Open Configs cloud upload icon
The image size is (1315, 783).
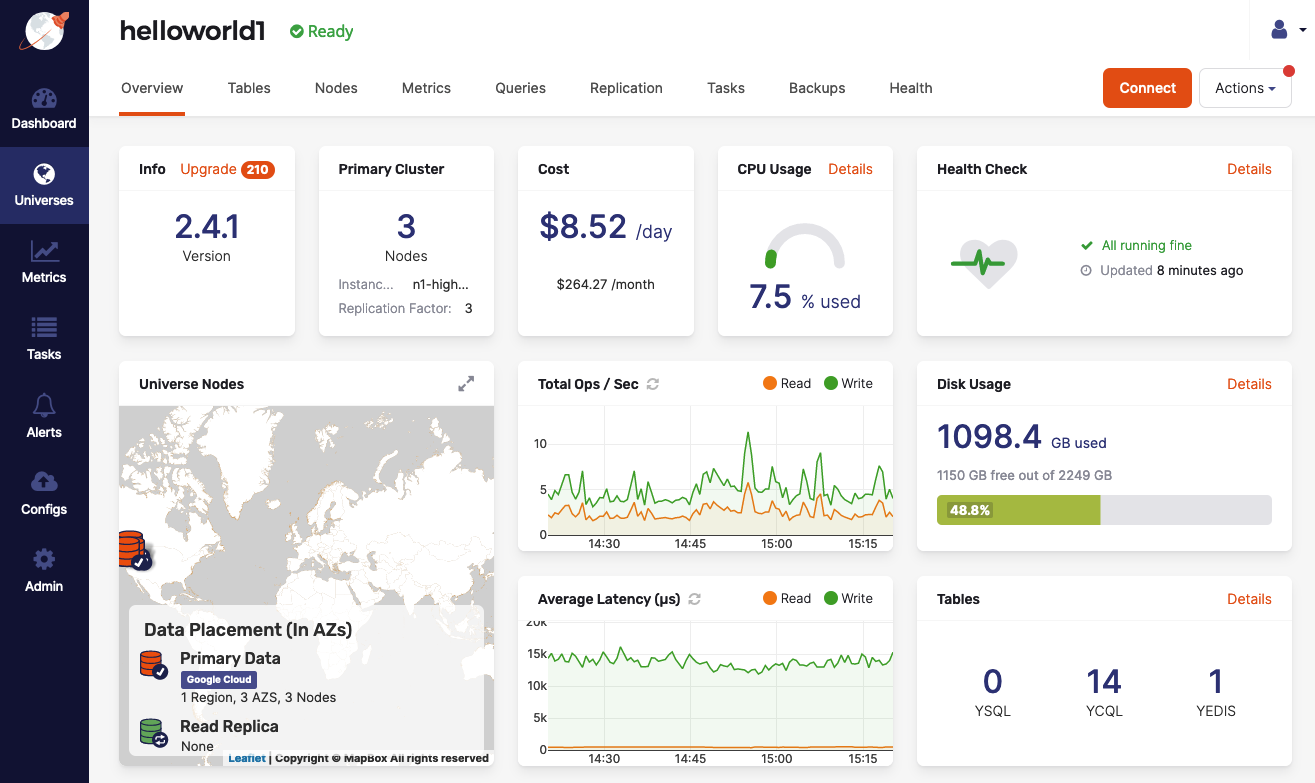click(44, 482)
